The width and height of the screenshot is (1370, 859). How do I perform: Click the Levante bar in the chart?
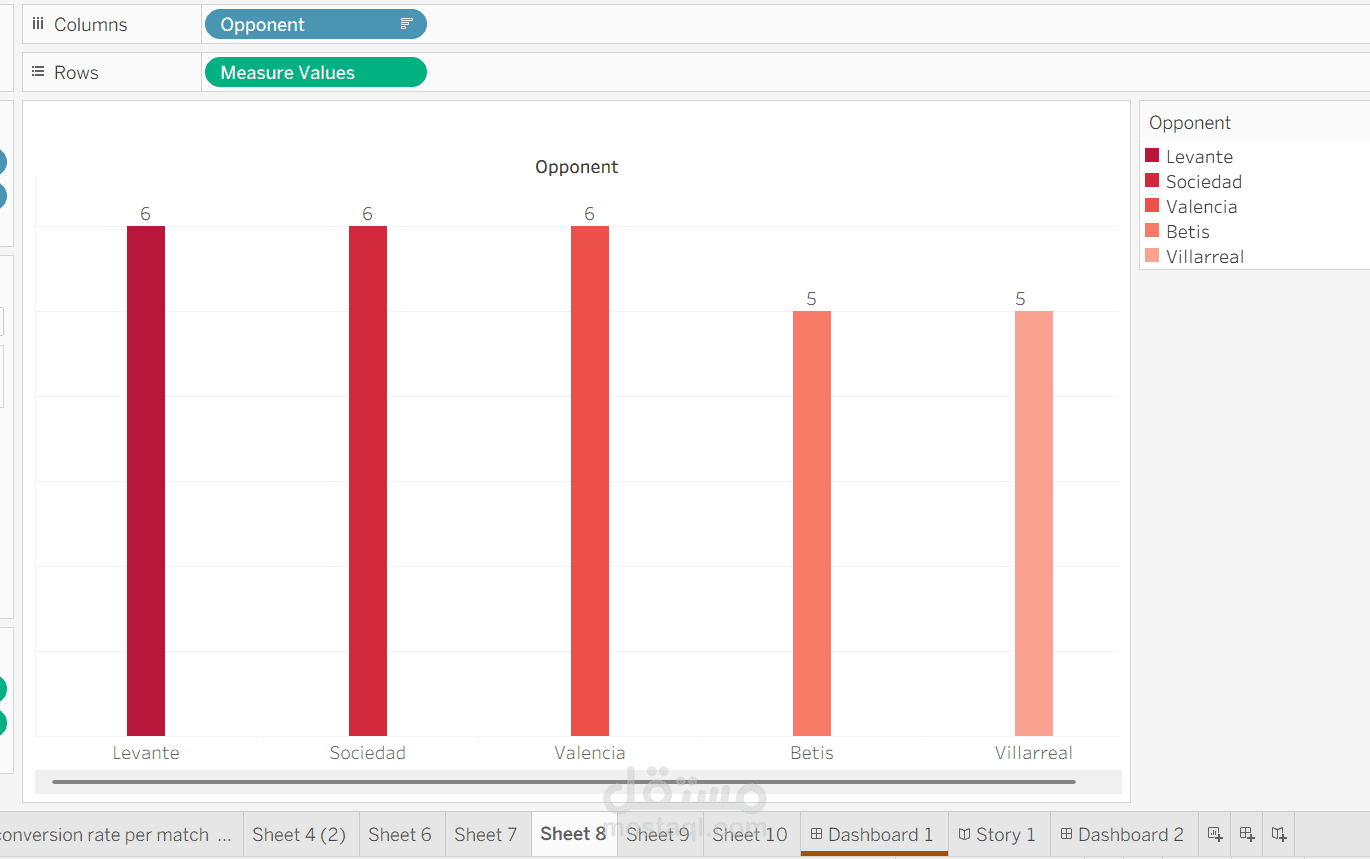point(146,481)
